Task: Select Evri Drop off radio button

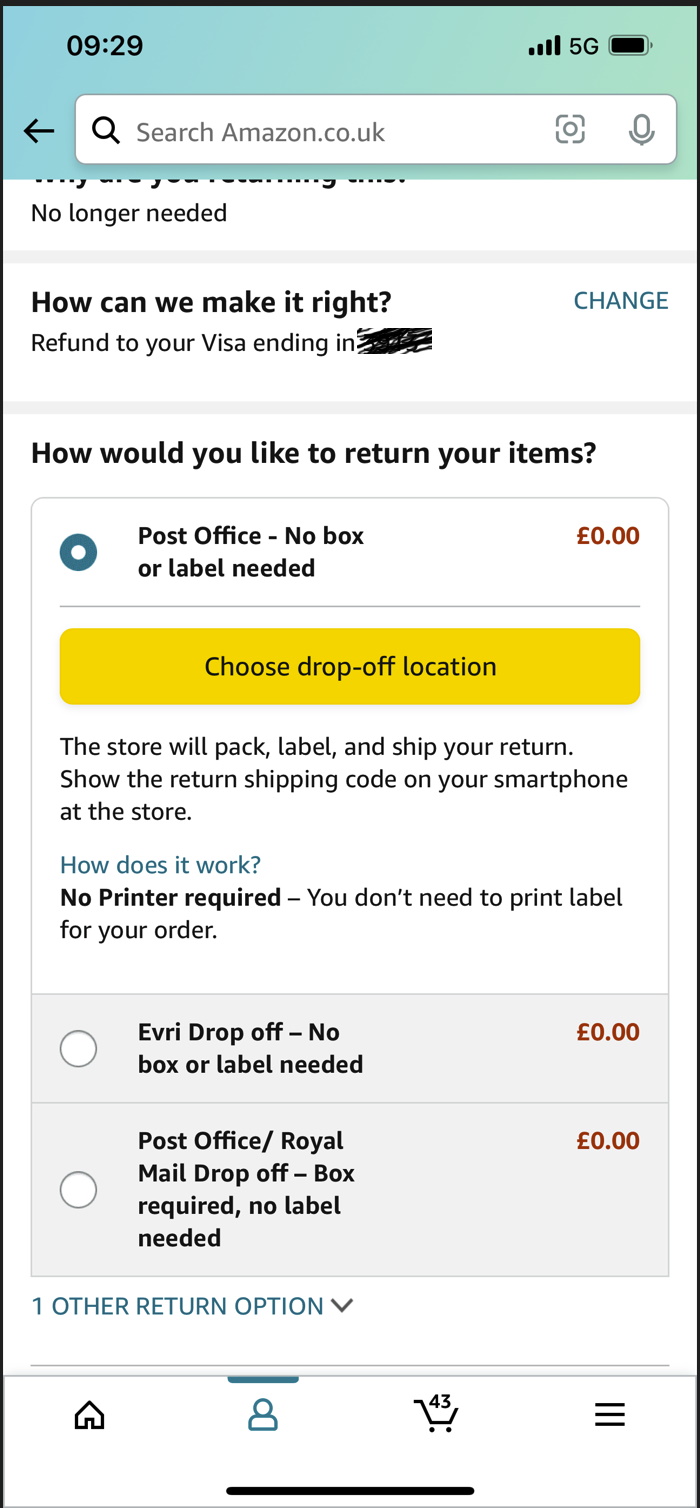Action: tap(78, 1049)
